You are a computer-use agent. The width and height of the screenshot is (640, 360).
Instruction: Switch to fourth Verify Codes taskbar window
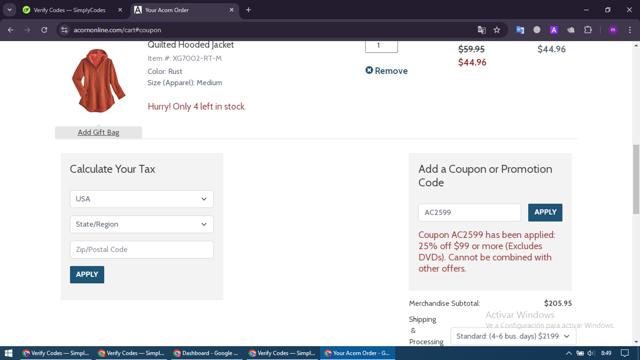coord(282,353)
